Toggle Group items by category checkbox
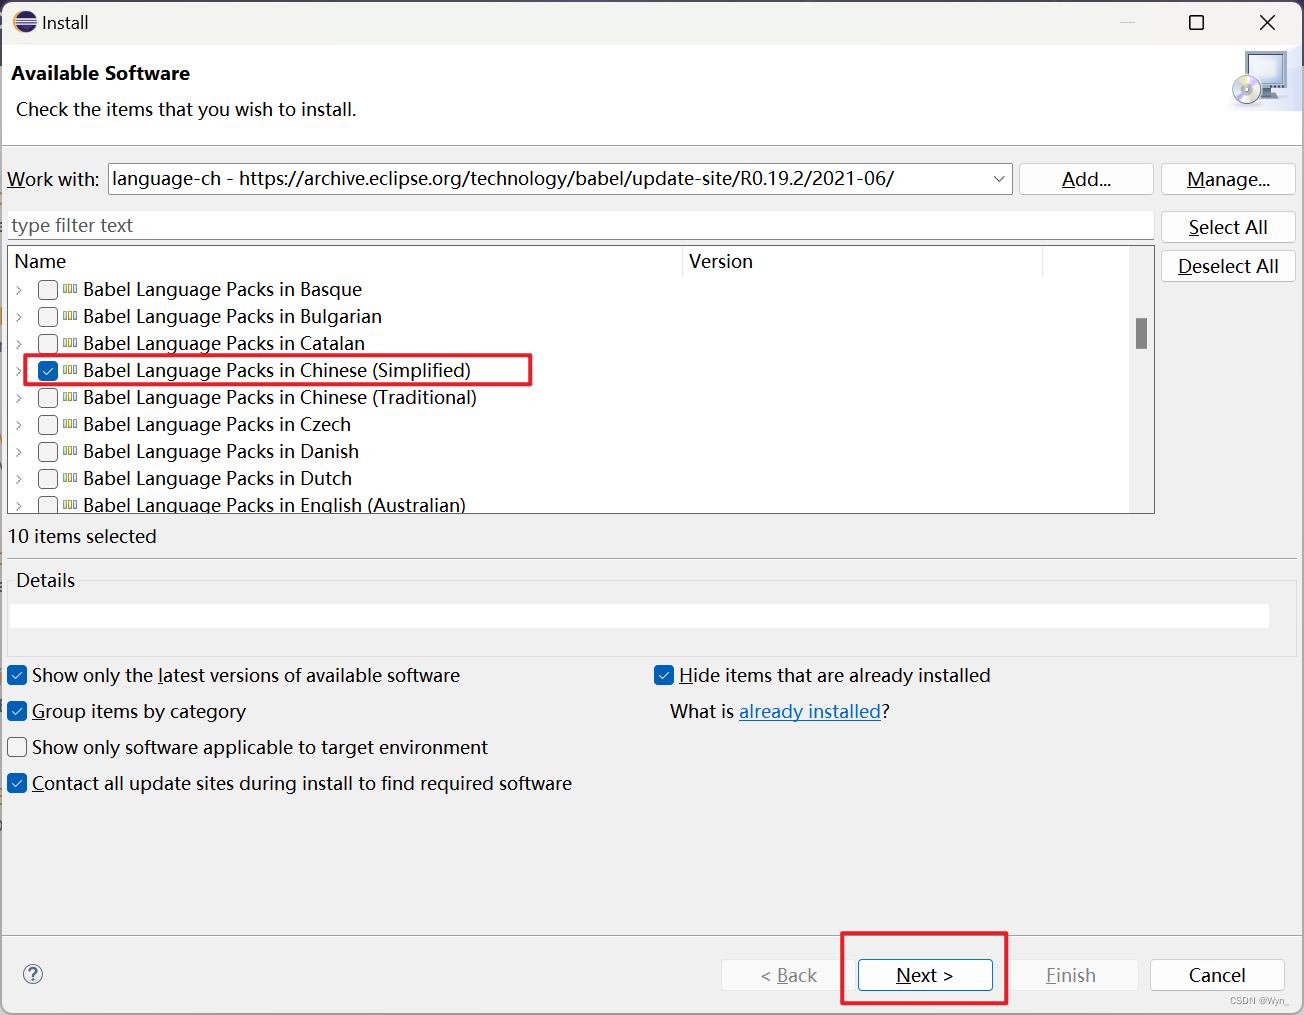 pos(17,711)
